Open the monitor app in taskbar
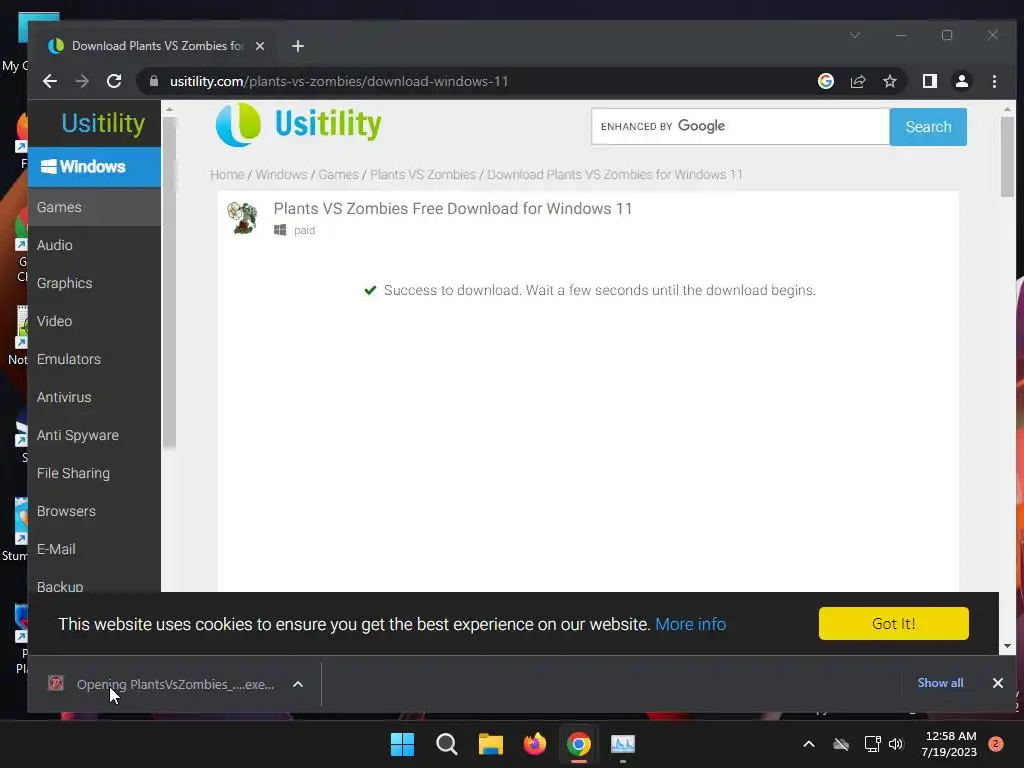 tap(622, 744)
